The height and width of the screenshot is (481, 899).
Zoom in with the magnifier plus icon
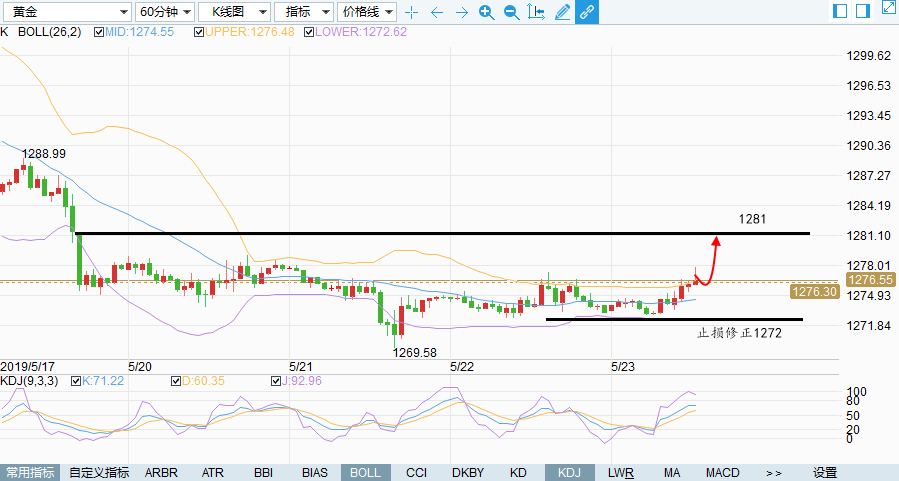point(486,12)
